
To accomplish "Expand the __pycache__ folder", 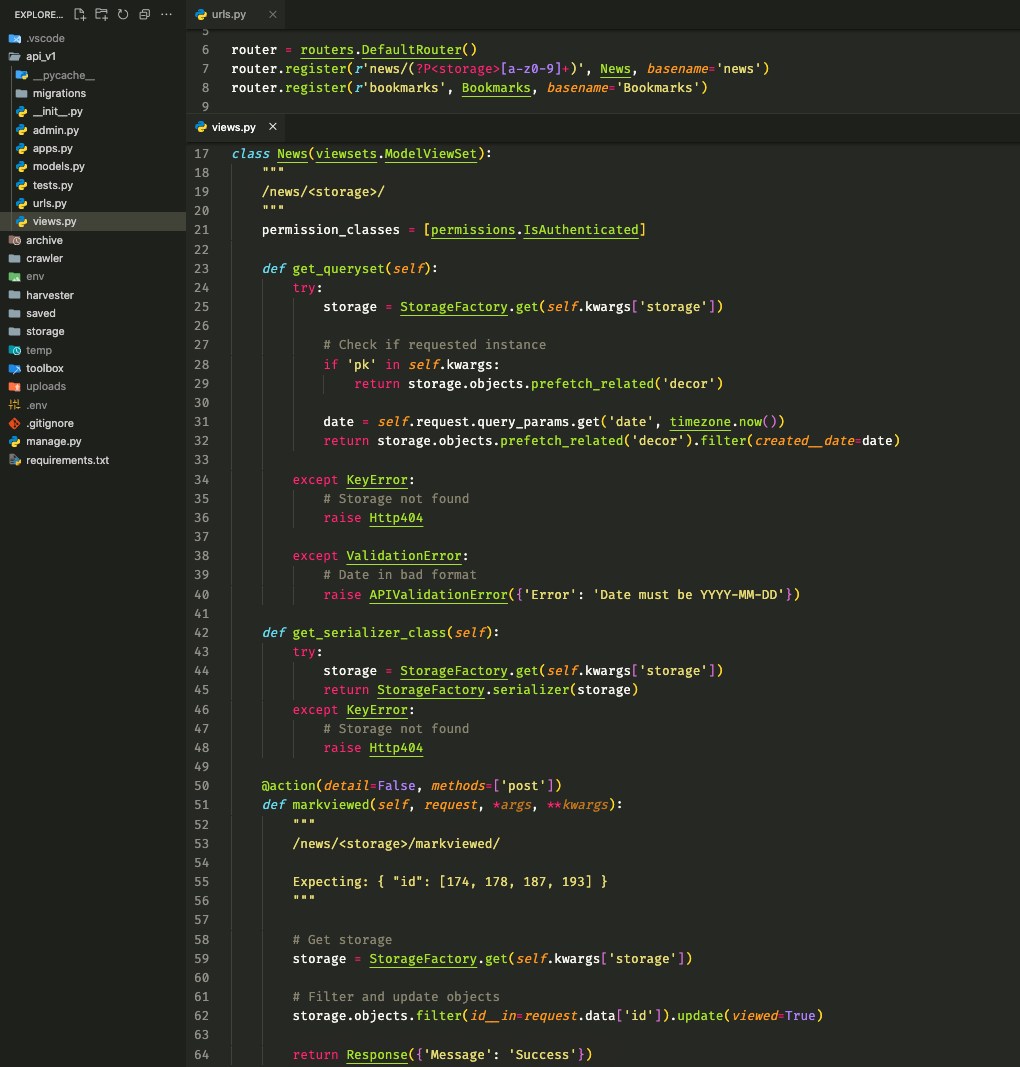I will (93, 75).
